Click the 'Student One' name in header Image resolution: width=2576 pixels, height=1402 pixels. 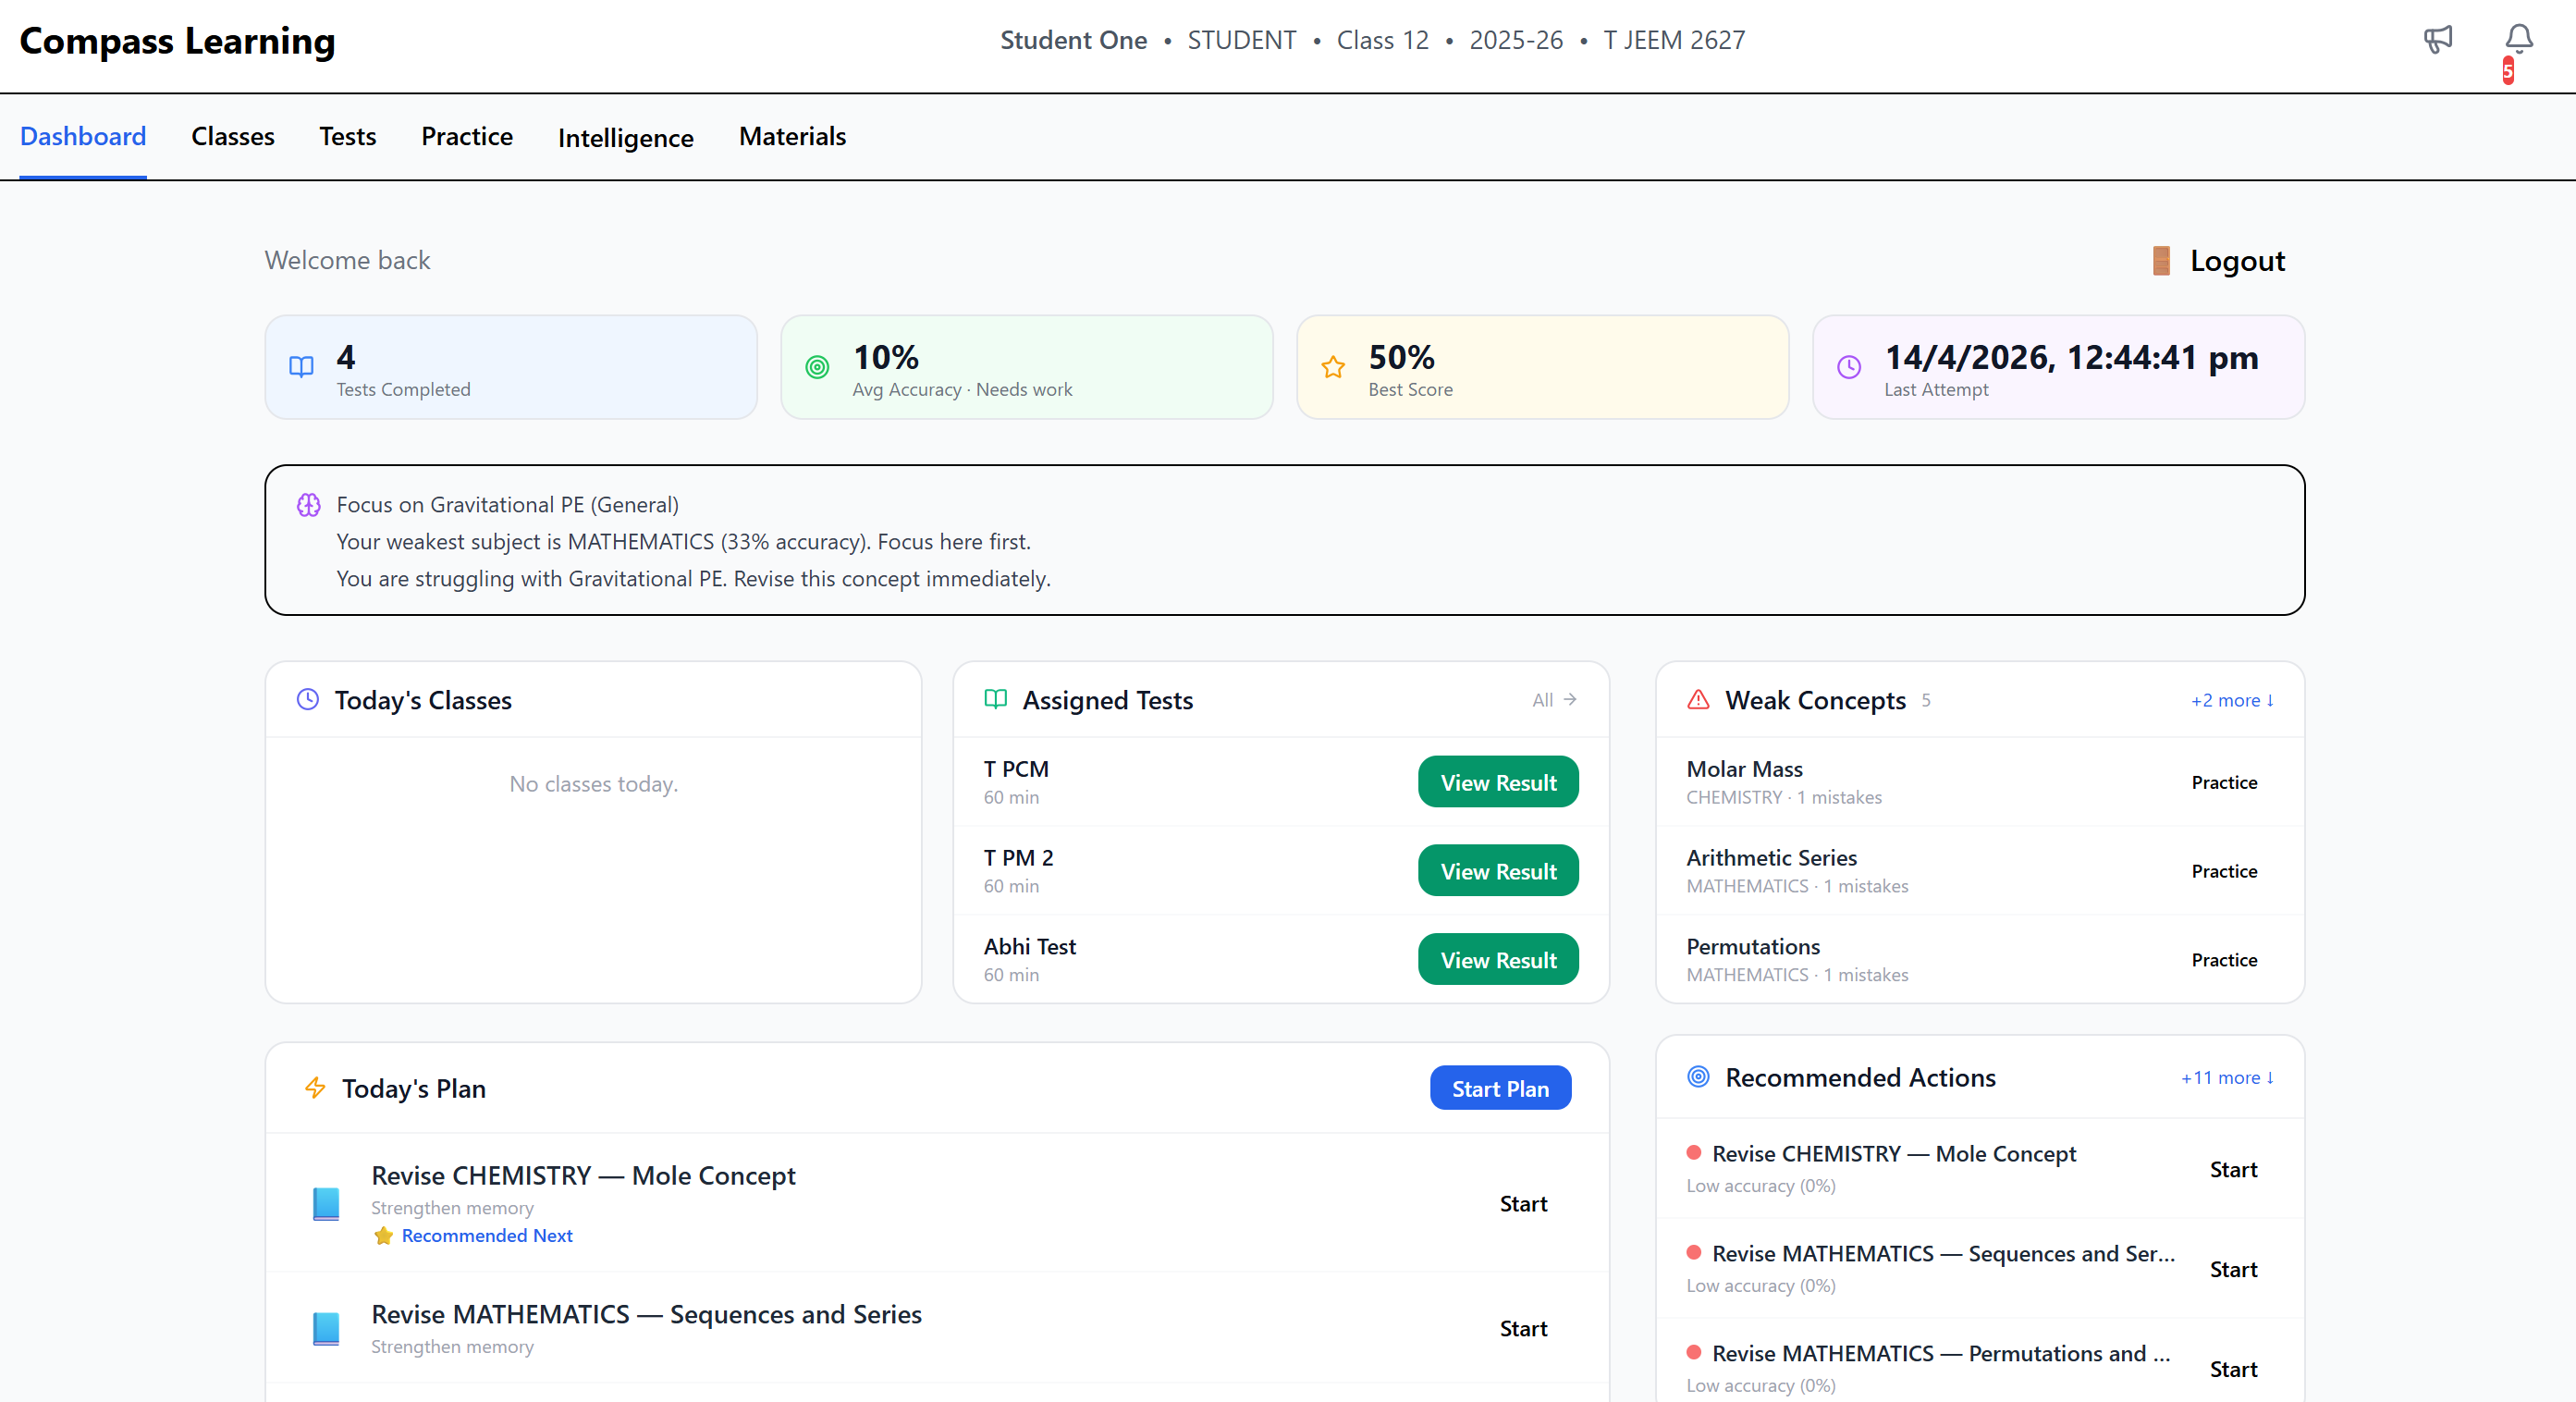pos(1073,40)
